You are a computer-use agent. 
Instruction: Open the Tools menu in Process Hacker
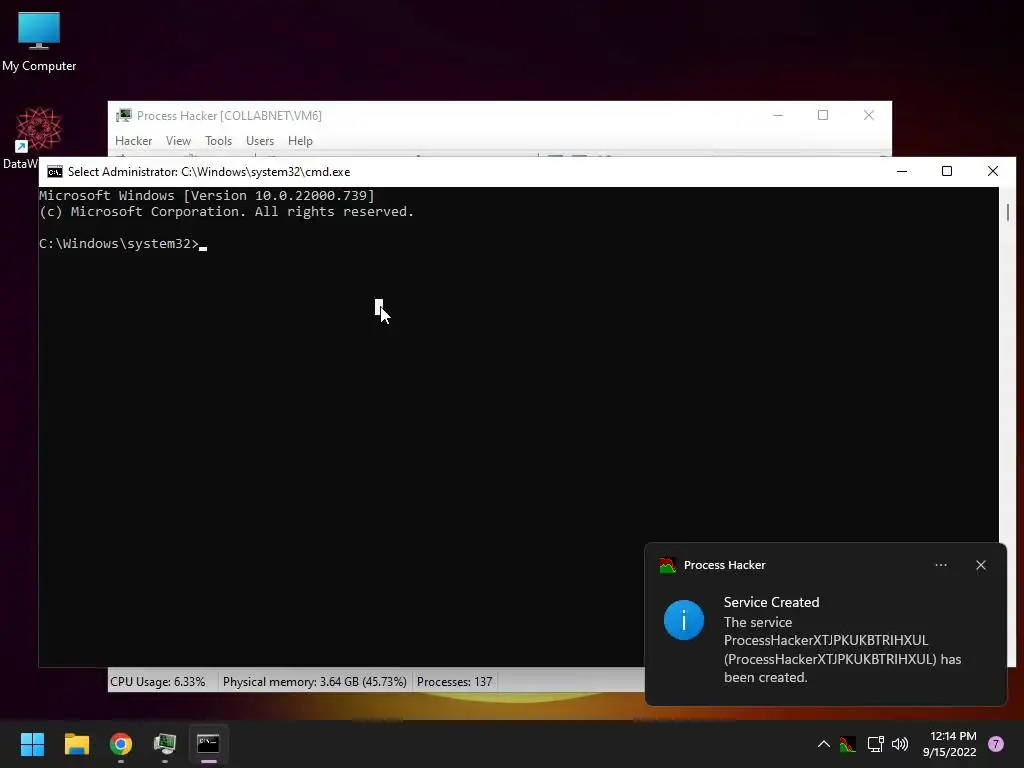(x=218, y=141)
